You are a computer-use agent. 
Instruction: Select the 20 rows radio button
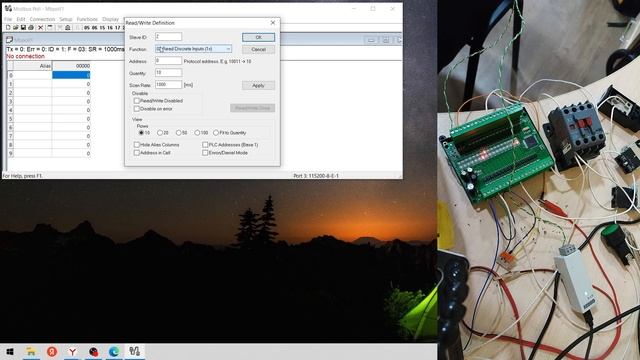[160, 133]
